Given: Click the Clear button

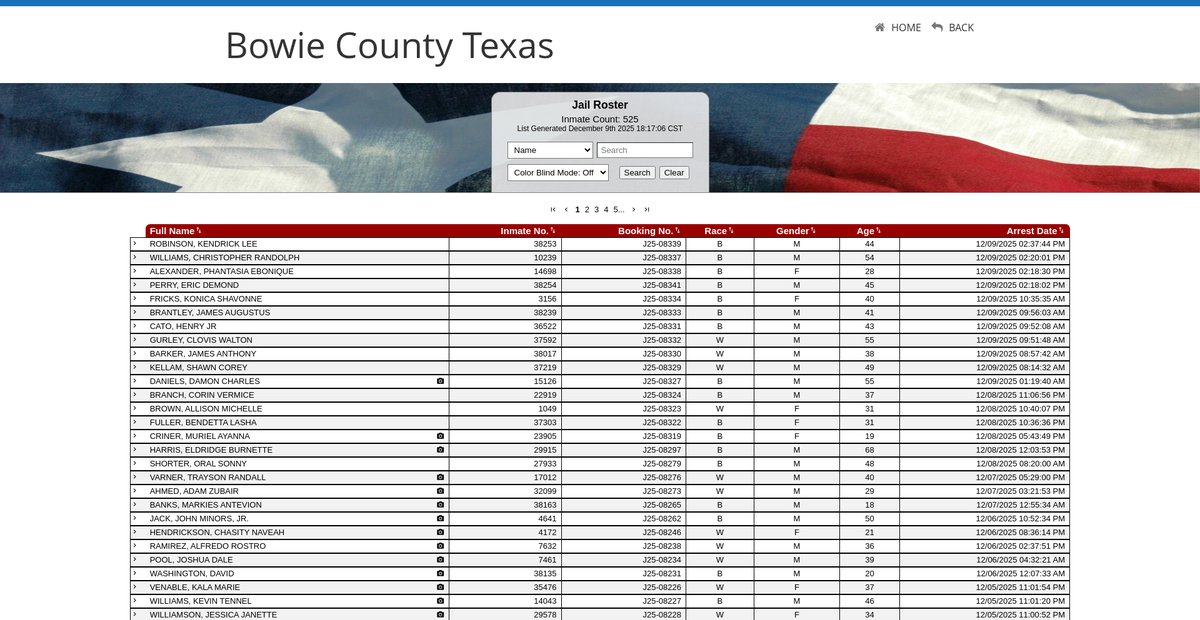Looking at the screenshot, I should point(674,173).
